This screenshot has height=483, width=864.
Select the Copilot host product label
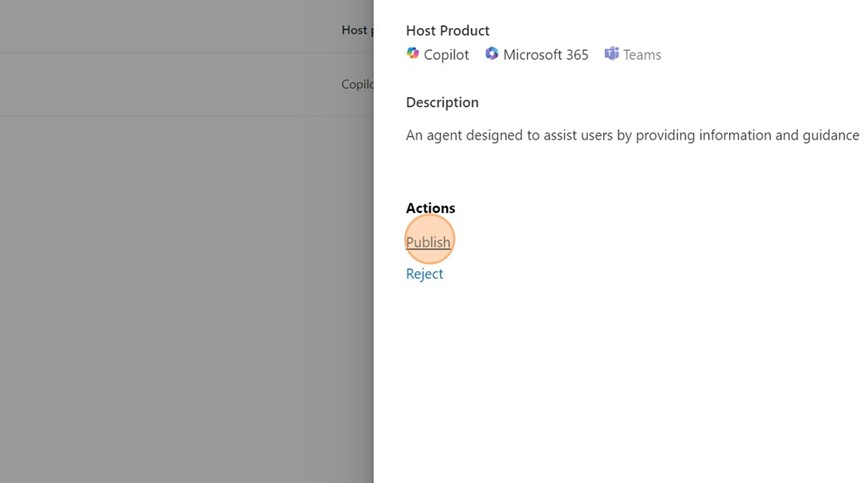446,55
